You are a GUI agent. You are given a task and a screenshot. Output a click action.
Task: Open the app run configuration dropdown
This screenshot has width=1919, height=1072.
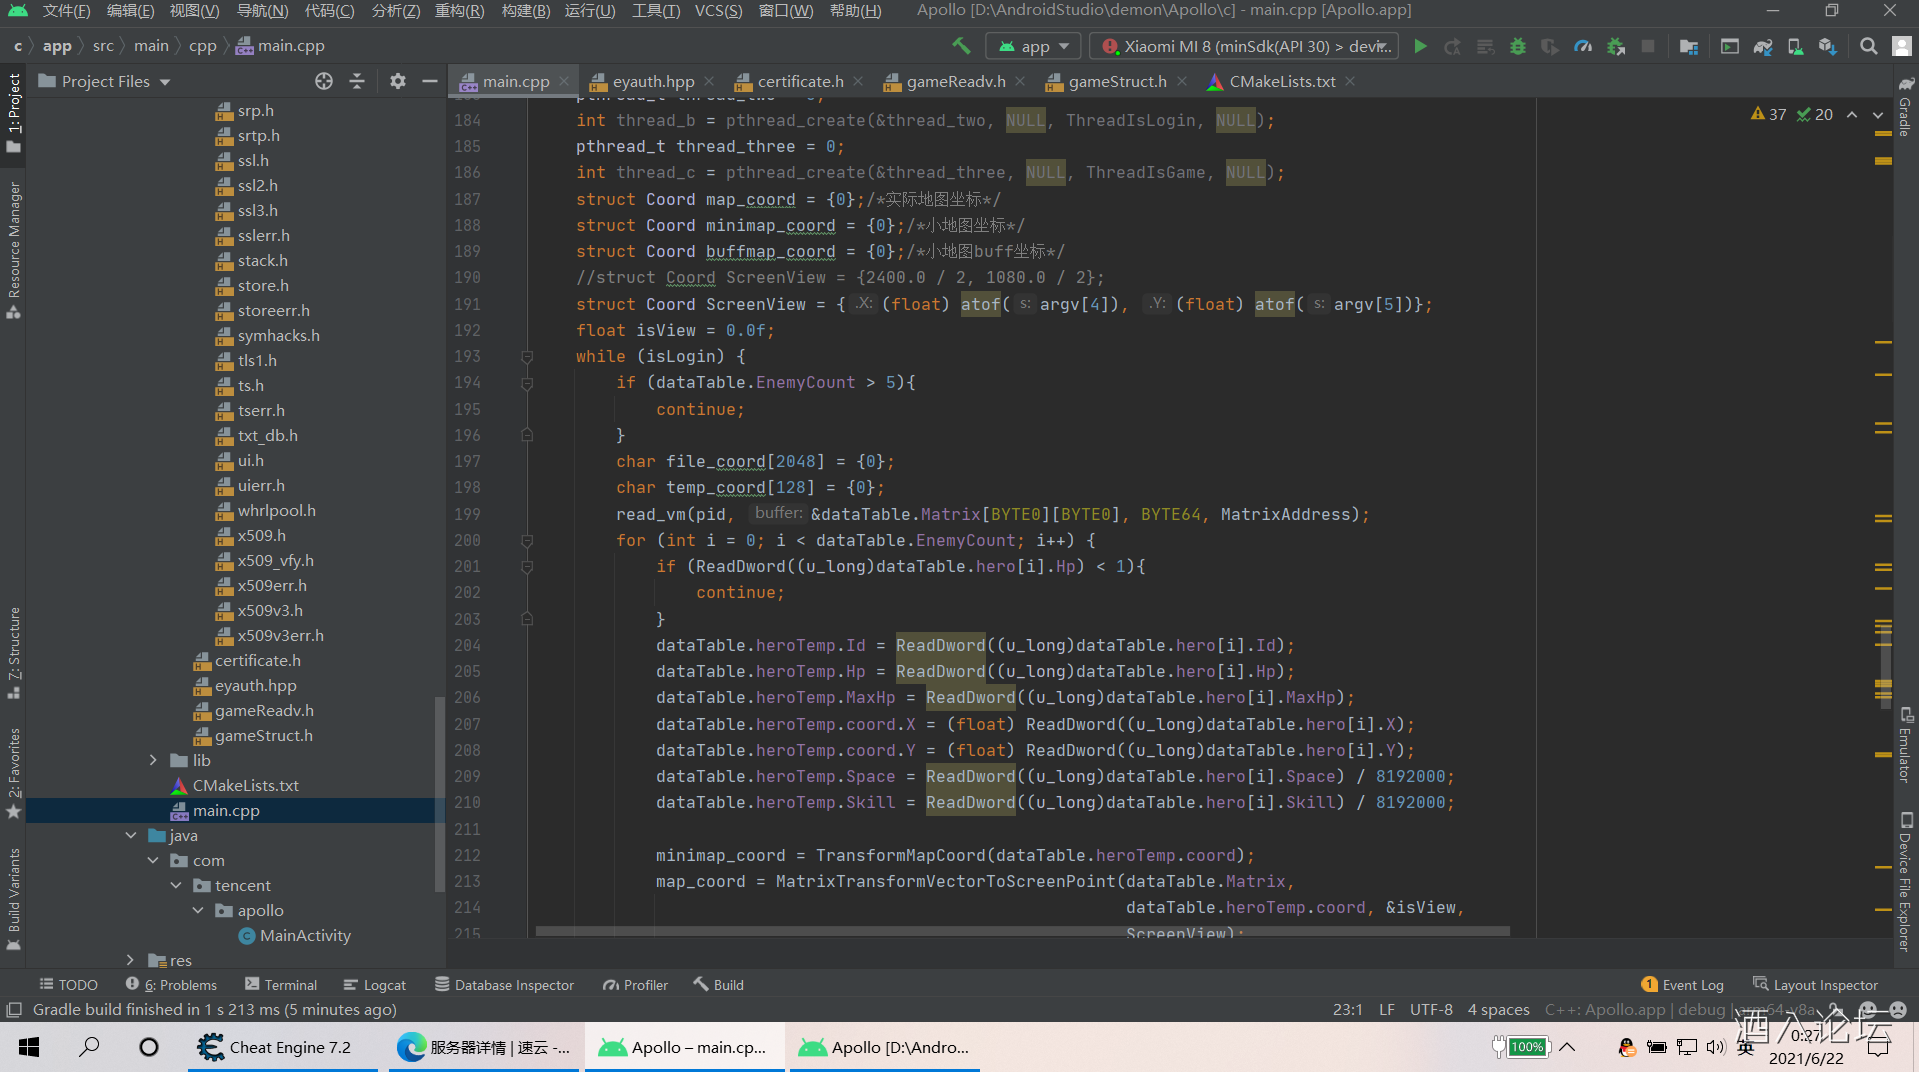(x=1035, y=46)
